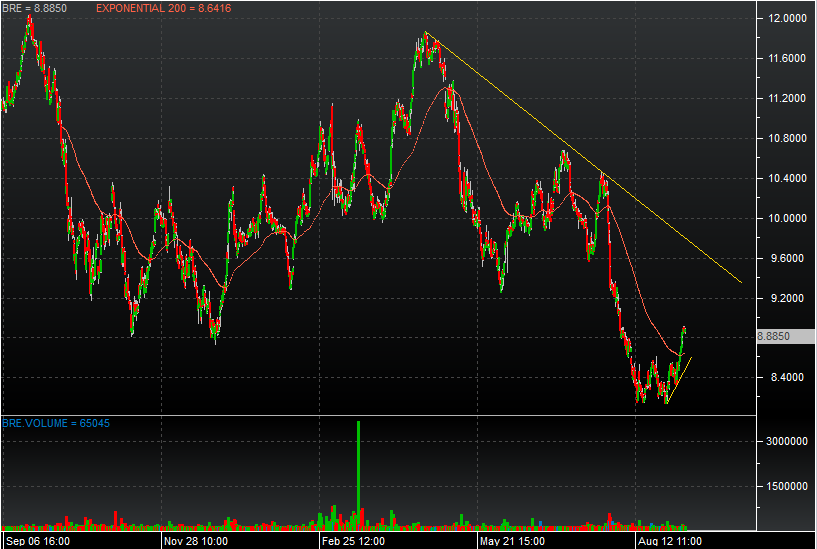The width and height of the screenshot is (817, 549).
Task: Click the 10.4000 price axis label
Action: click(x=787, y=178)
